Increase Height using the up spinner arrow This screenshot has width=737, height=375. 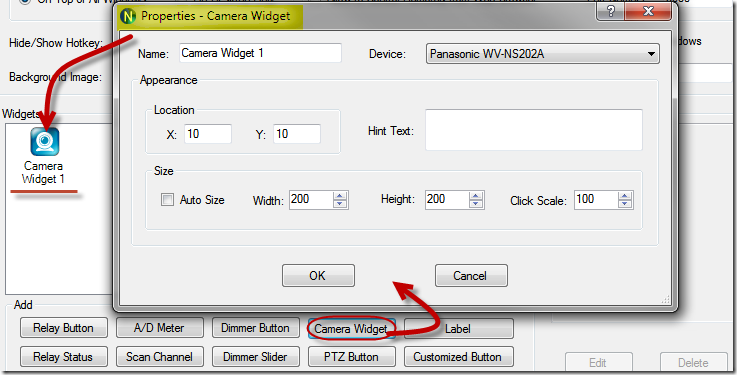(x=476, y=195)
